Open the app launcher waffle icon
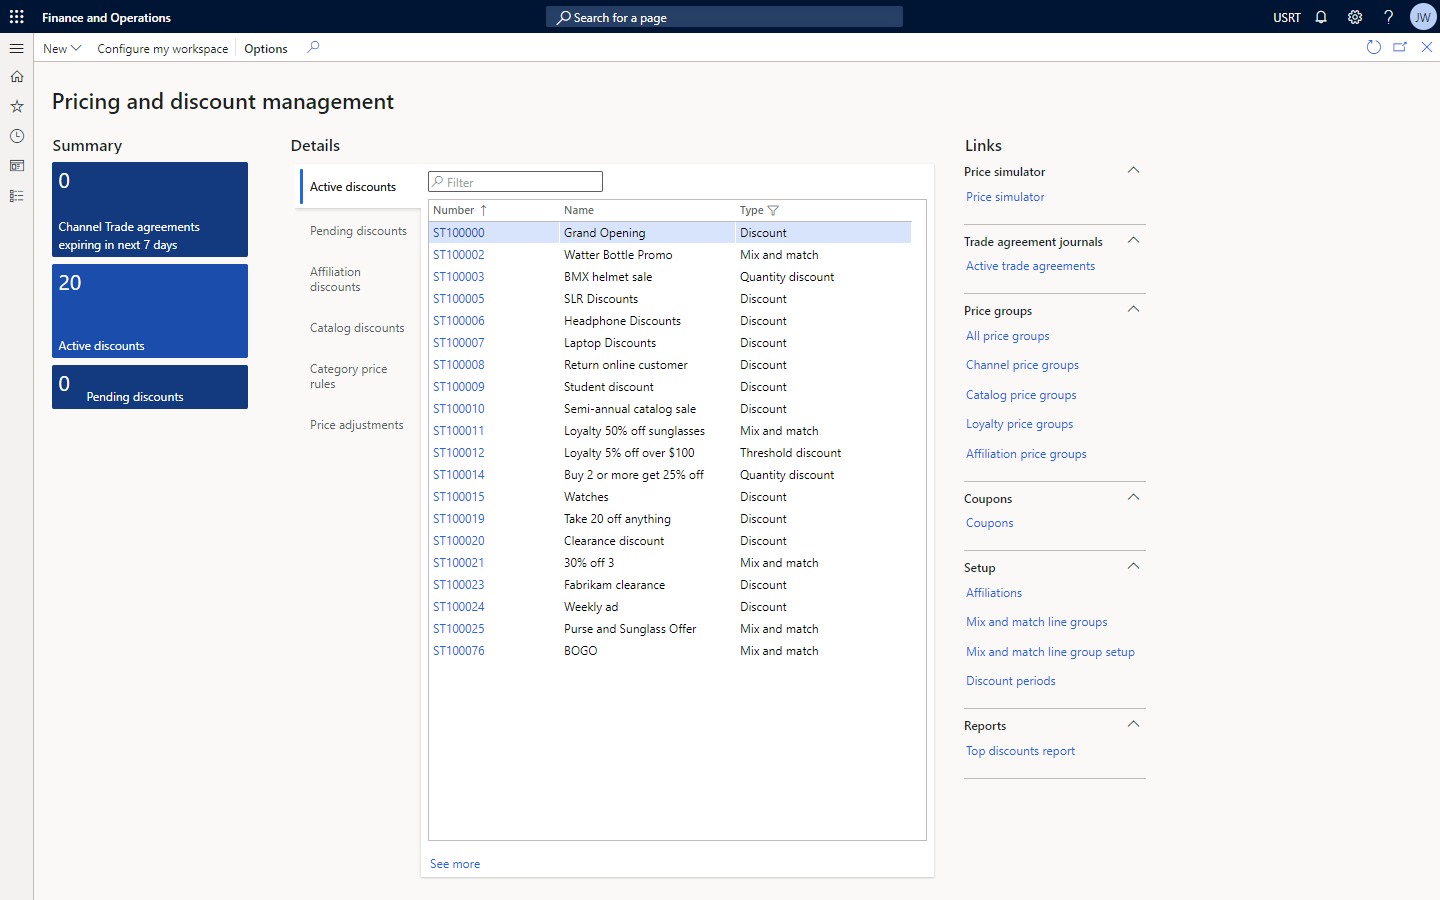 click(x=17, y=17)
